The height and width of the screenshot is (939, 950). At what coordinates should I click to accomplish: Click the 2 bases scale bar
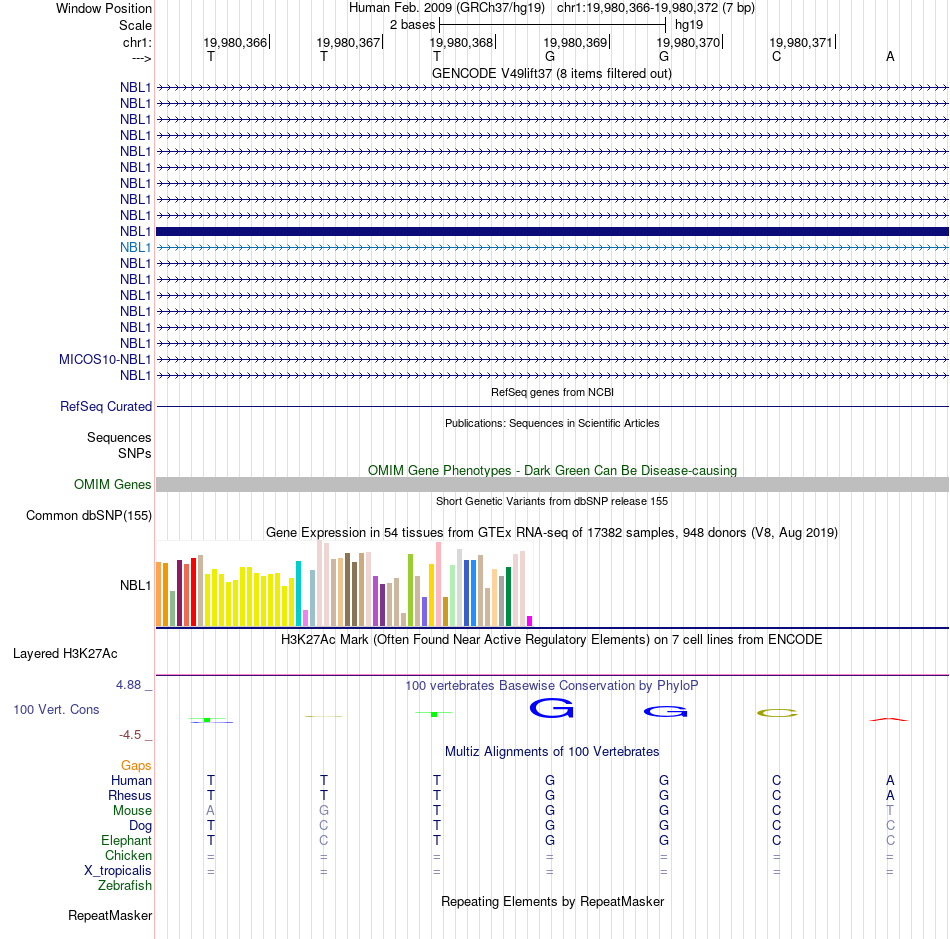tap(552, 25)
